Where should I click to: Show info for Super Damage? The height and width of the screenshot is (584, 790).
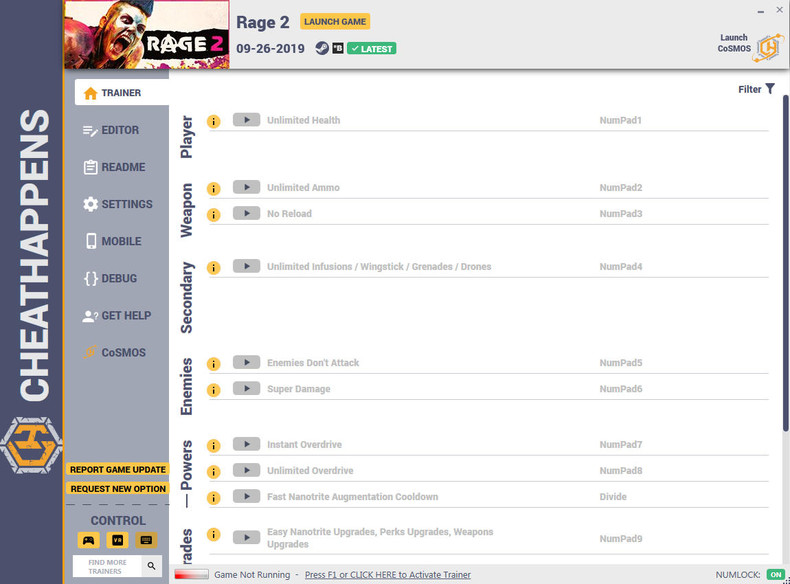[214, 390]
